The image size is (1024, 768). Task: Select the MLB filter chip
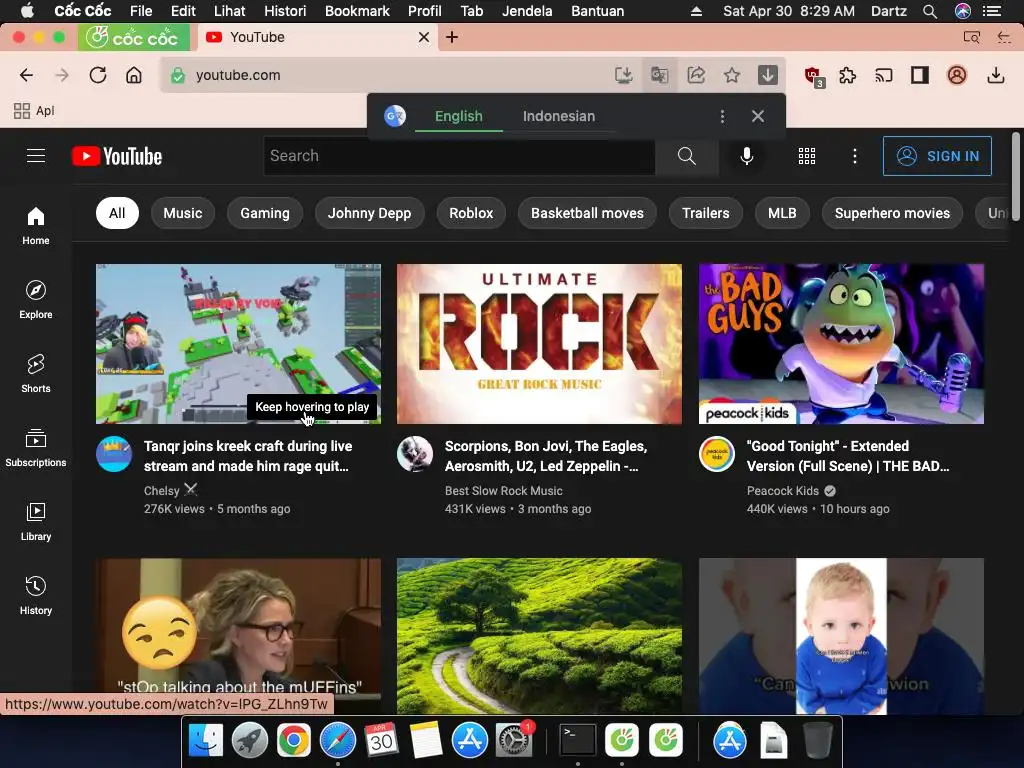[782, 213]
